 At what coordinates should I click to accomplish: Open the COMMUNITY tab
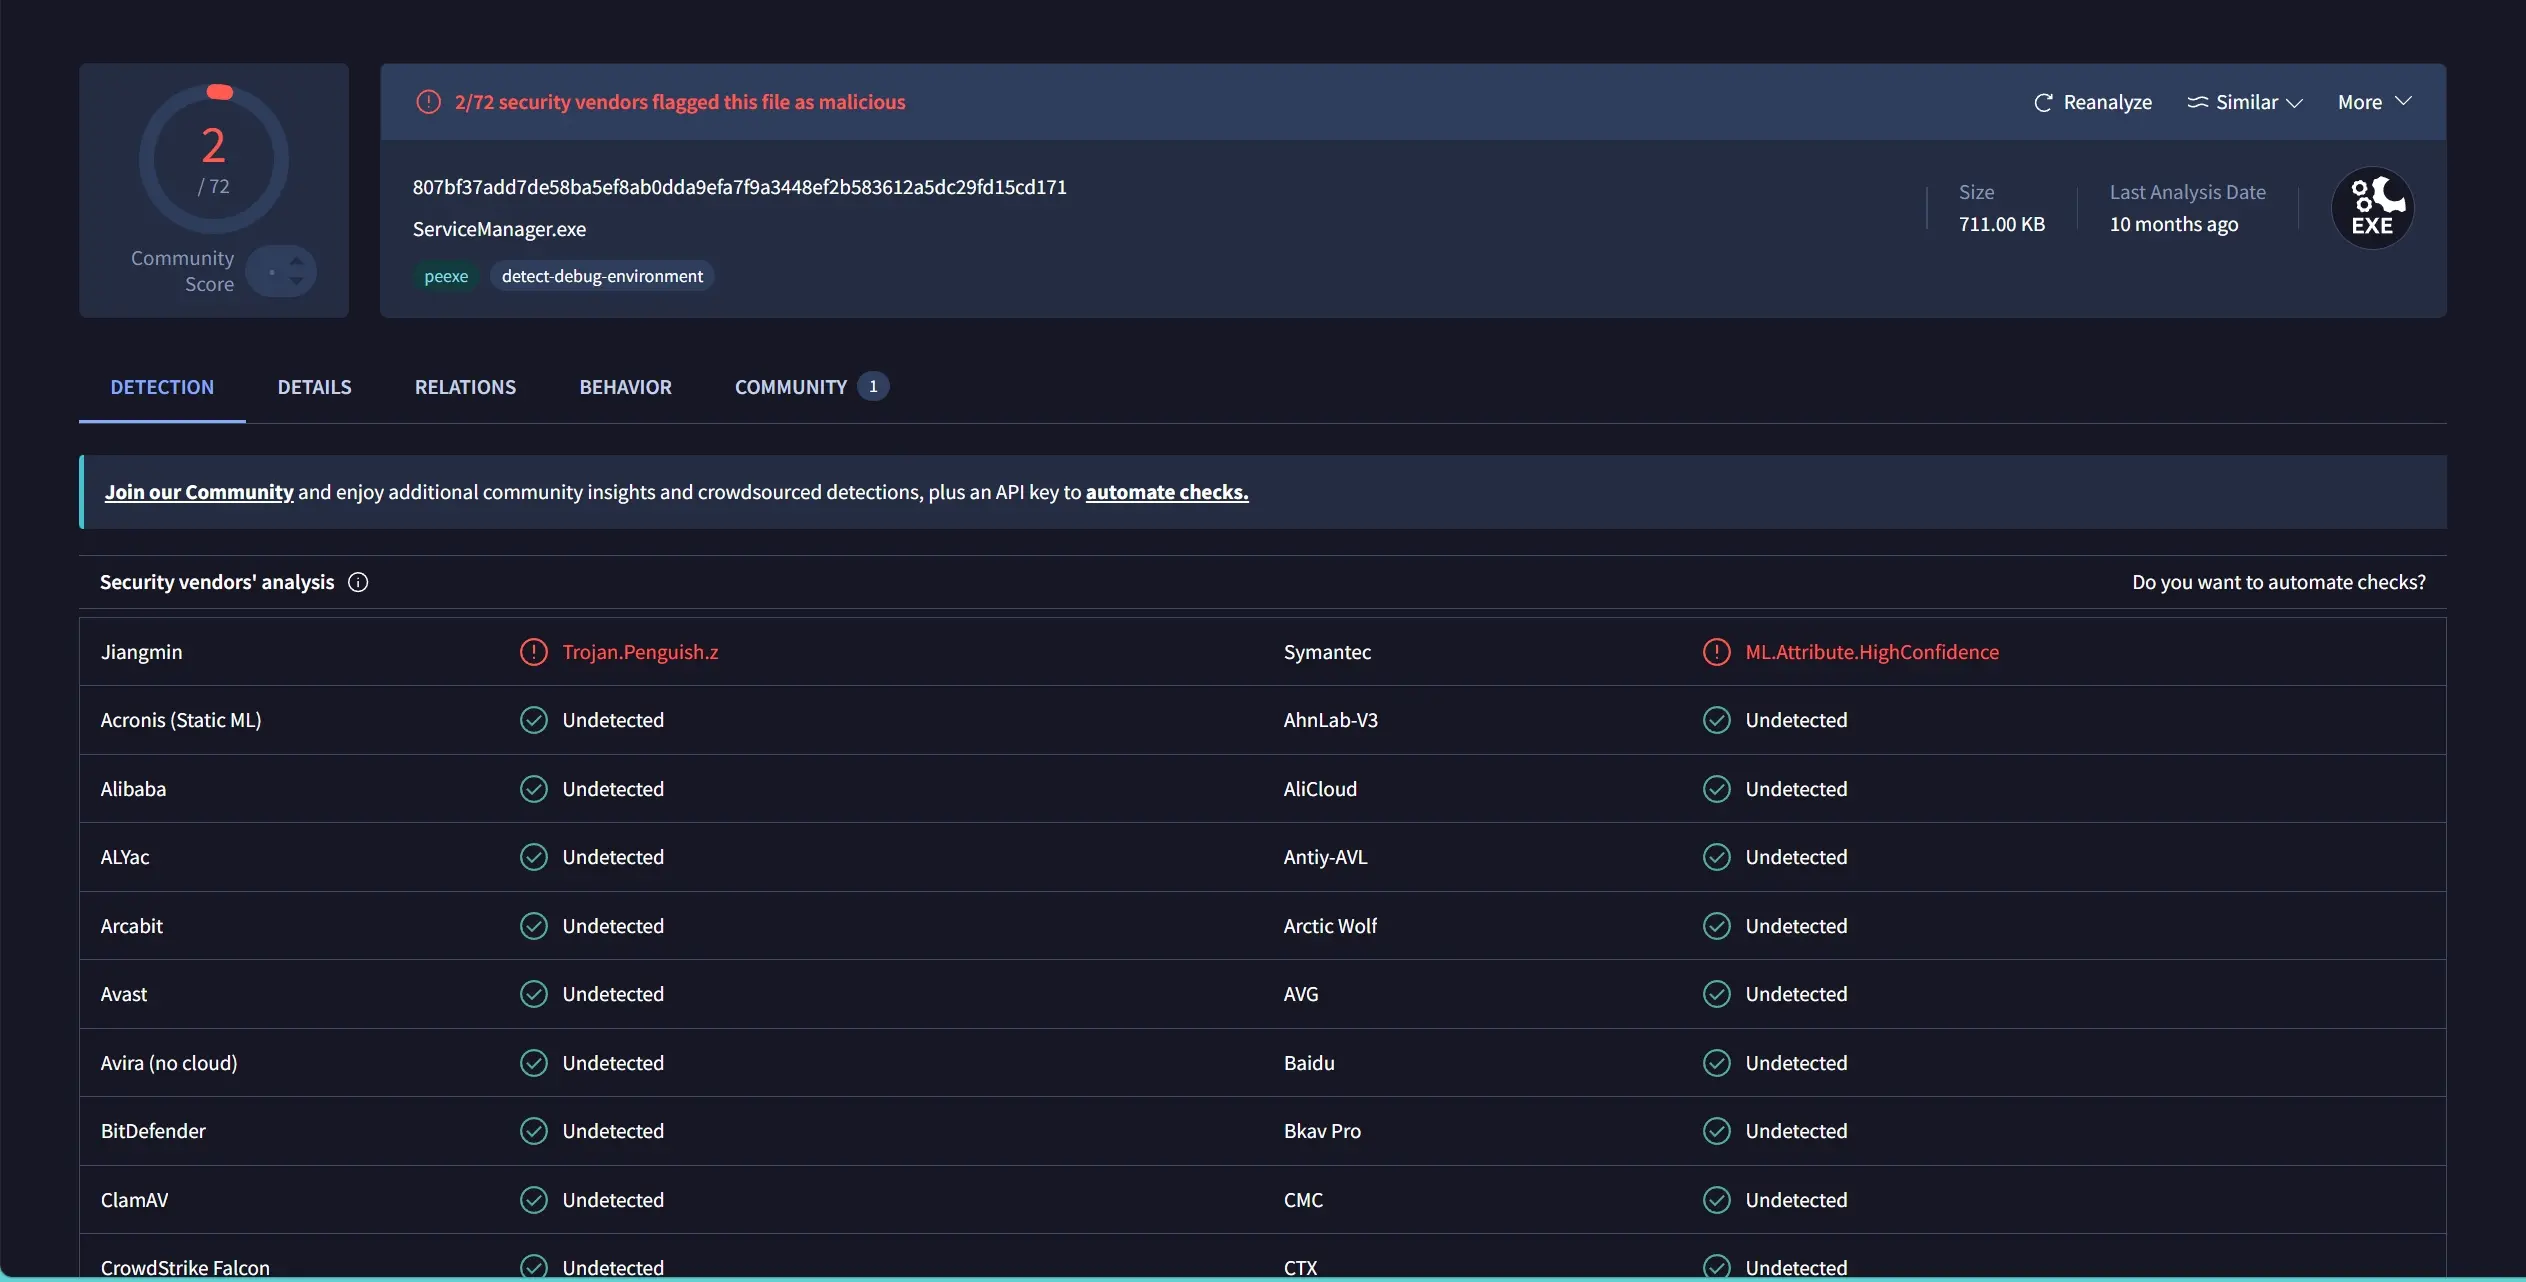[811, 387]
